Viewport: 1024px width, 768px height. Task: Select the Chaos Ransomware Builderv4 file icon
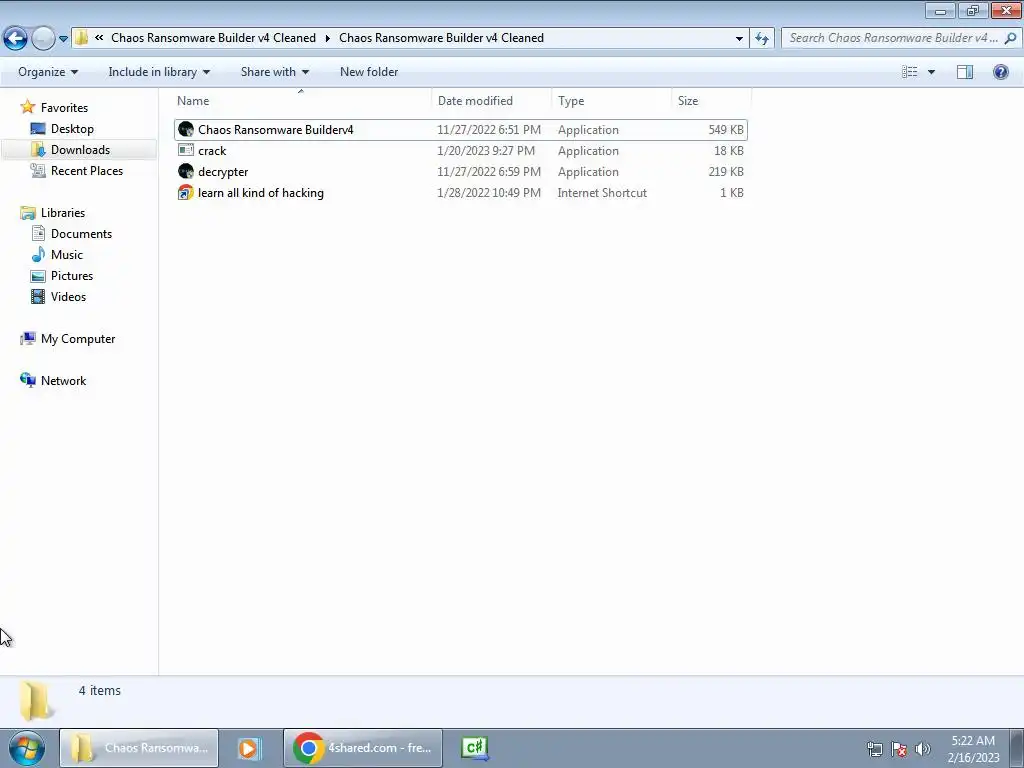click(186, 129)
